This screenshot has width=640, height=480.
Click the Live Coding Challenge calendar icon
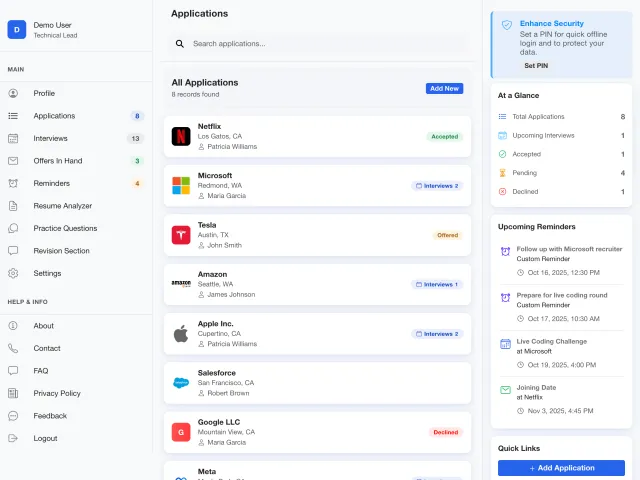point(505,344)
